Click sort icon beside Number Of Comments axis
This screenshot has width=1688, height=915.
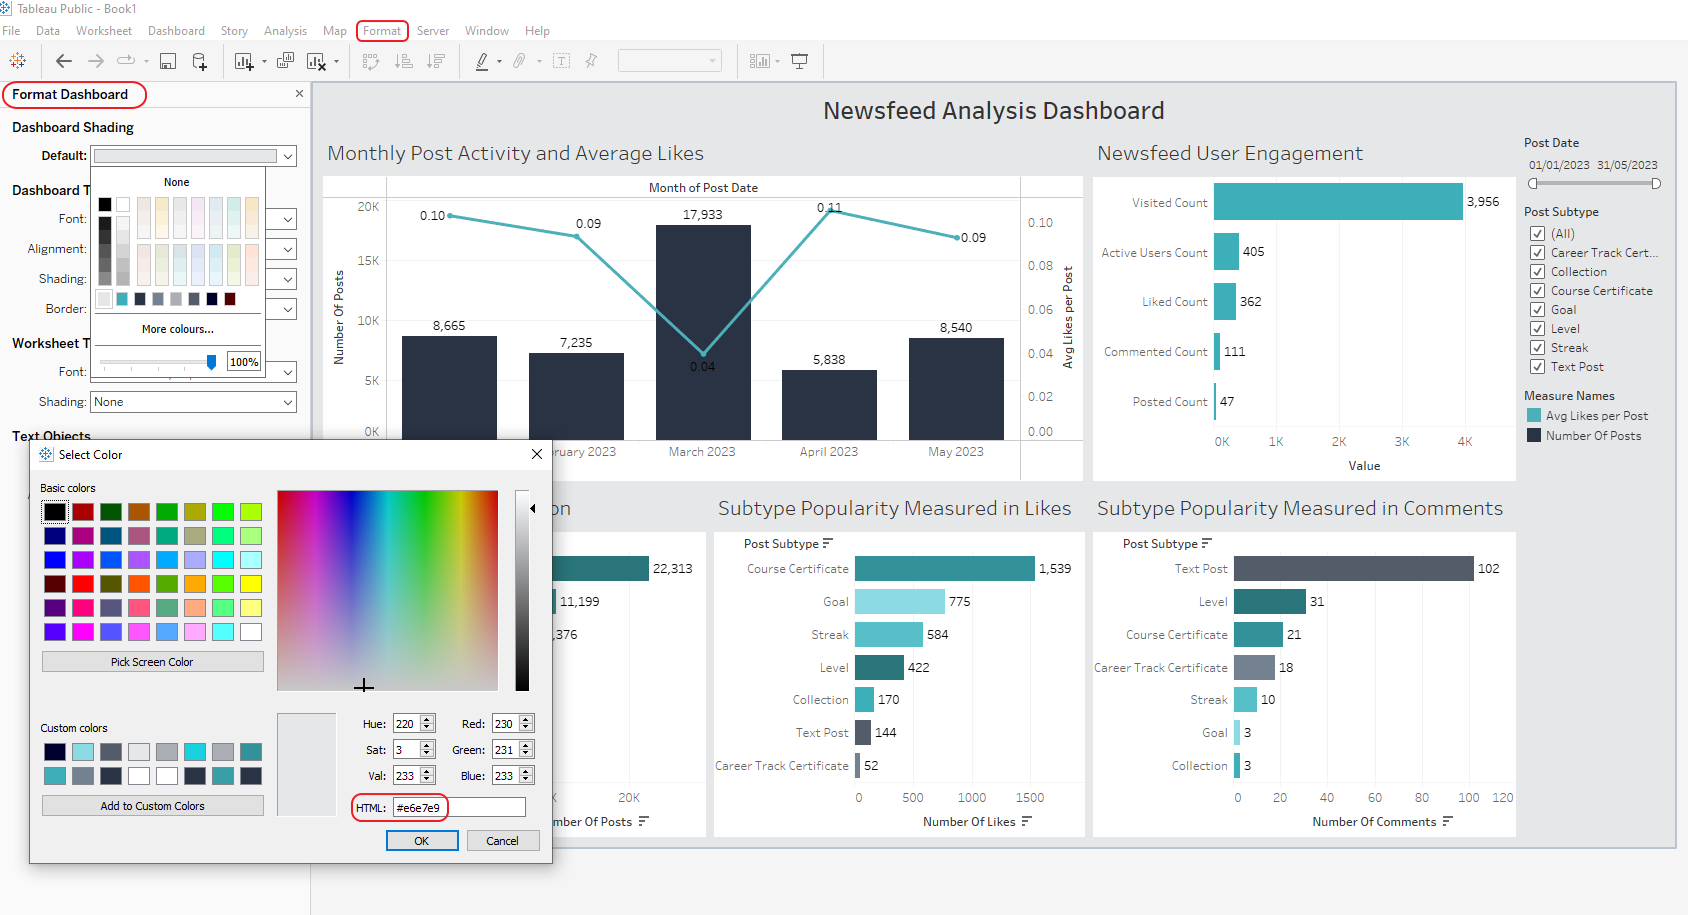click(1448, 821)
